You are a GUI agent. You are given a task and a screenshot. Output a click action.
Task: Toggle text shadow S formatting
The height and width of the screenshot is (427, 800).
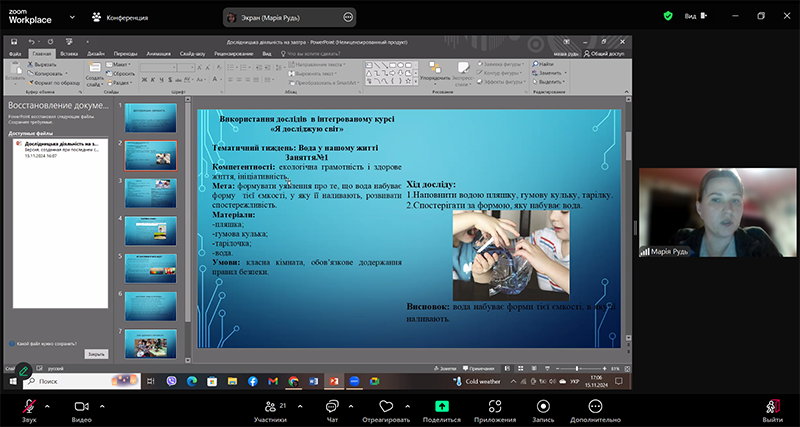[170, 80]
